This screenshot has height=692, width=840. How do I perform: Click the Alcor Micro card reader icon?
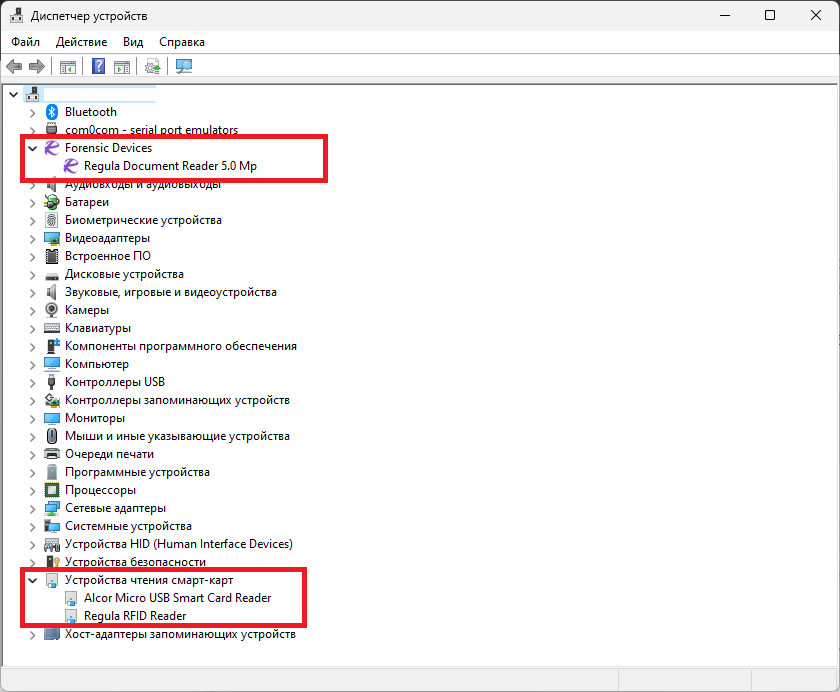71,598
